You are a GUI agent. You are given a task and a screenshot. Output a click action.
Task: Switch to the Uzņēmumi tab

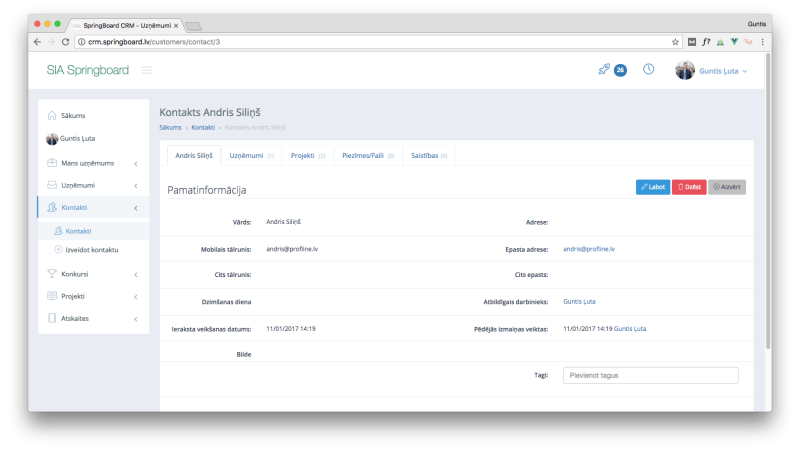(252, 156)
